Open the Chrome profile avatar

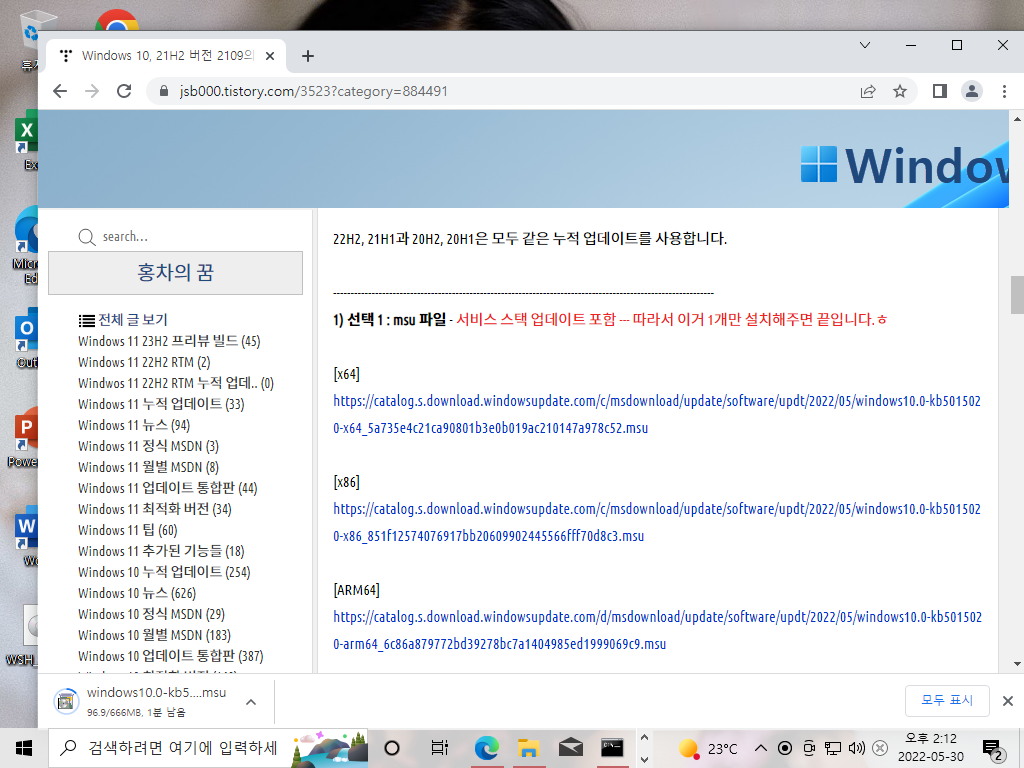tap(972, 91)
